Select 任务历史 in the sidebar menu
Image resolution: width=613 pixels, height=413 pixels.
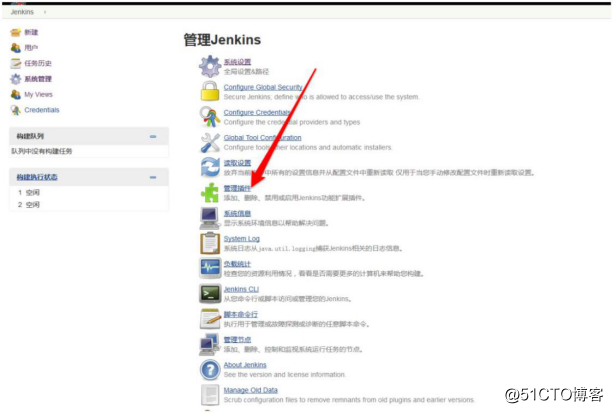coord(38,63)
